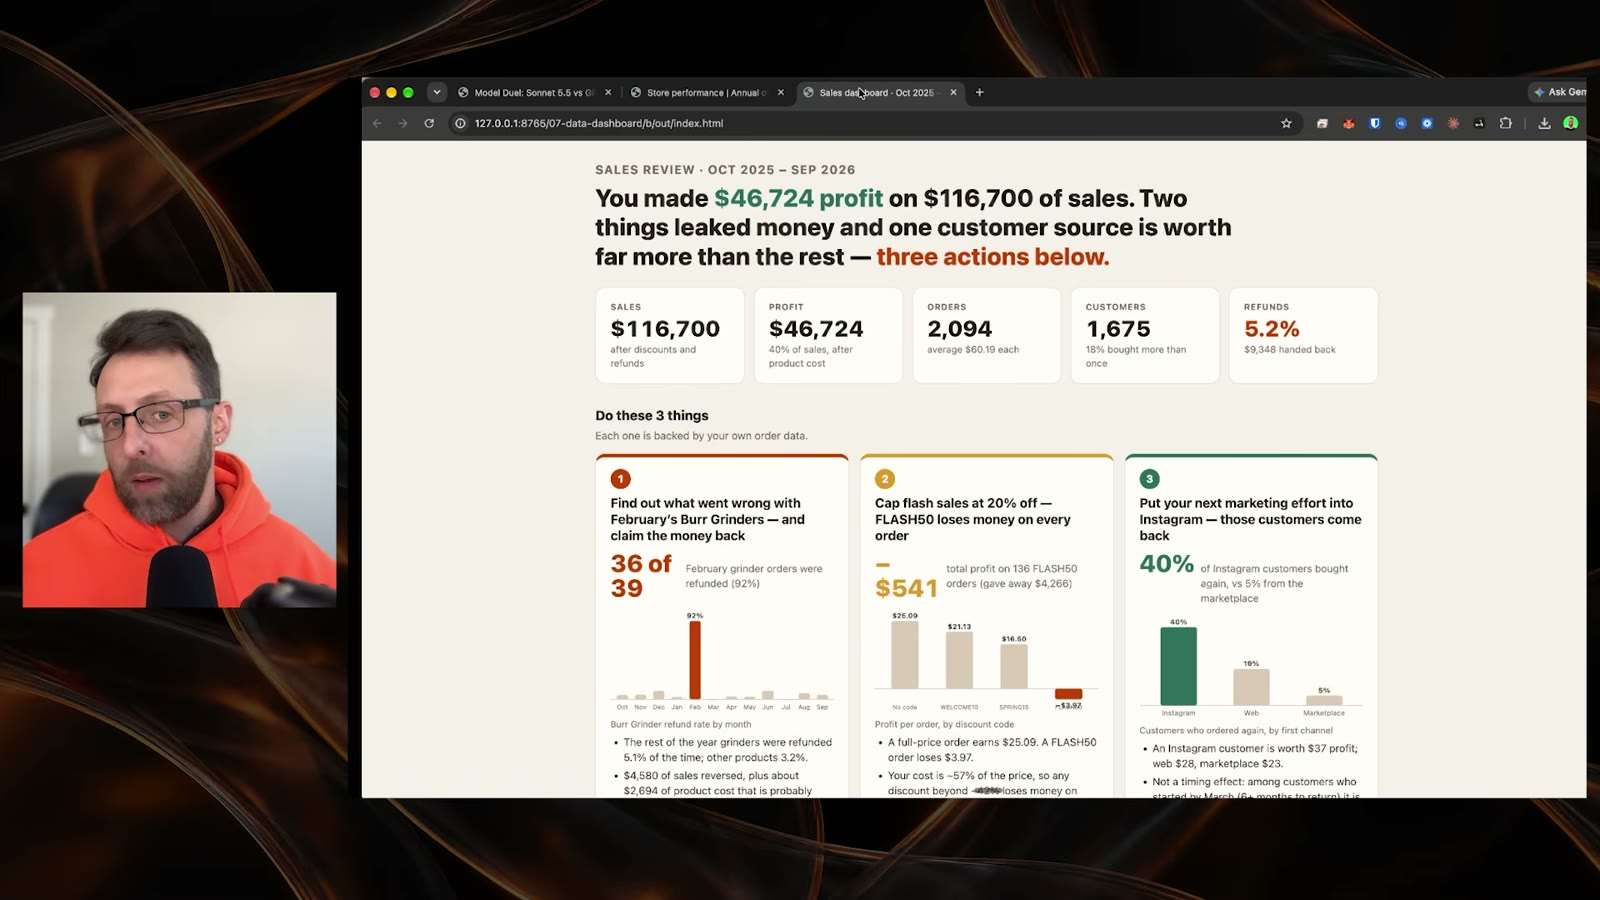Close the Model Duel tab
Image resolution: width=1600 pixels, height=900 pixels.
pyautogui.click(x=608, y=92)
